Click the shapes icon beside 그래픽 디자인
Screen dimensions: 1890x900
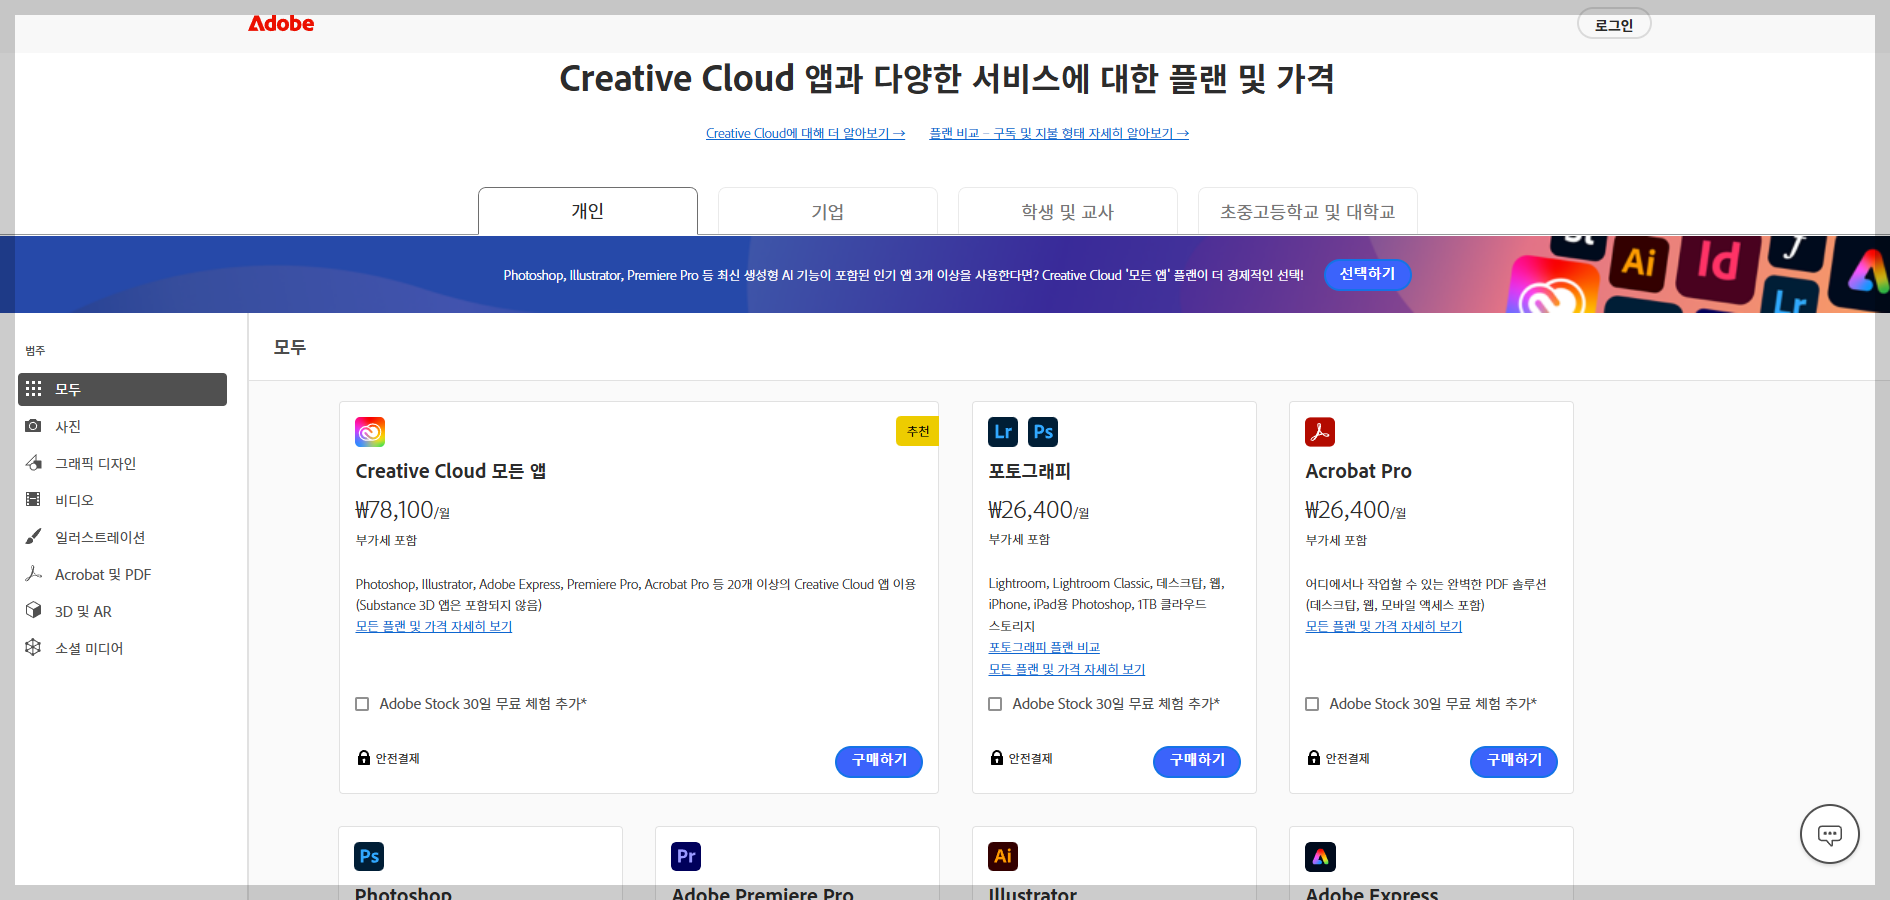tap(34, 463)
